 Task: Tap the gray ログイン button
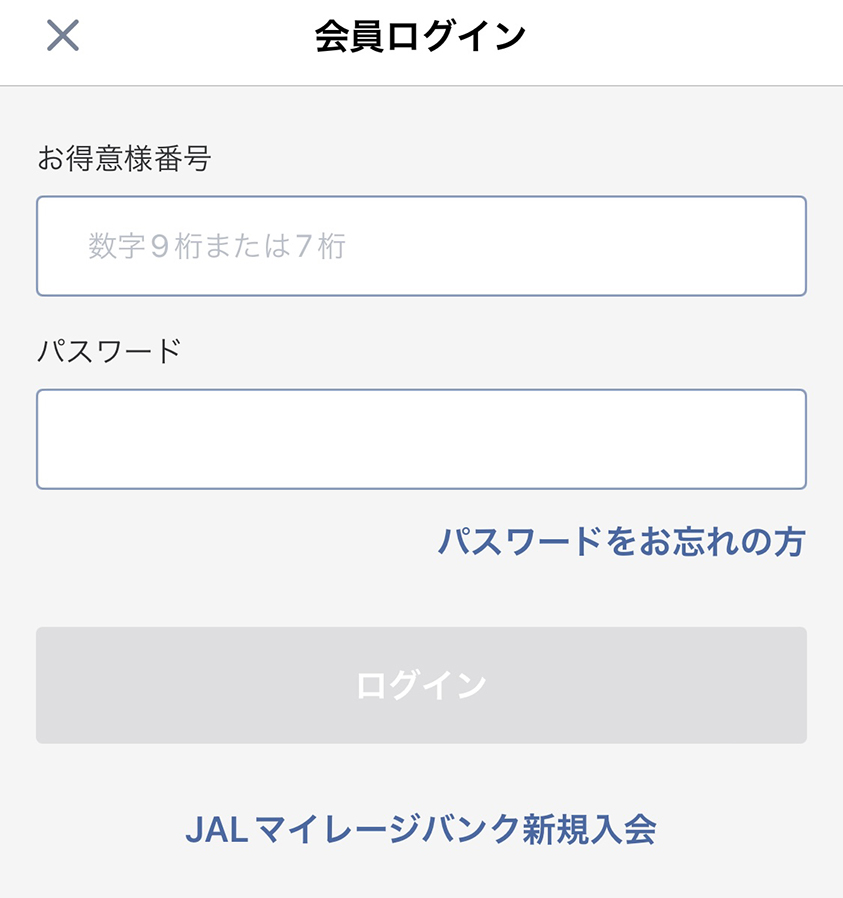pyautogui.click(x=422, y=686)
